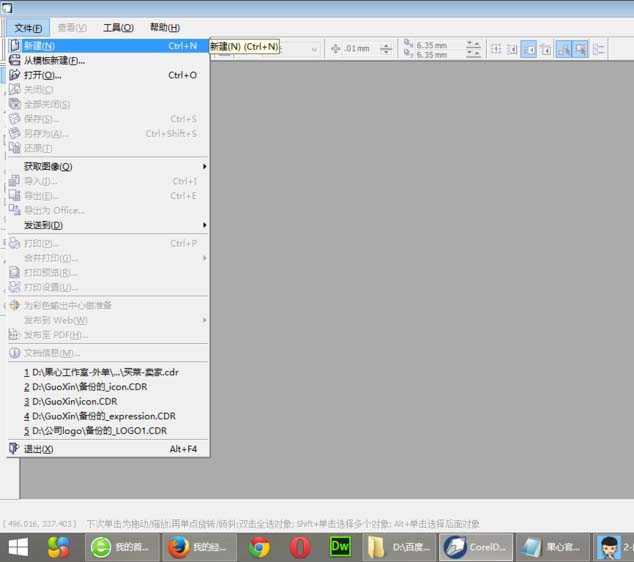Open Opera browser from the taskbar

pos(300,546)
